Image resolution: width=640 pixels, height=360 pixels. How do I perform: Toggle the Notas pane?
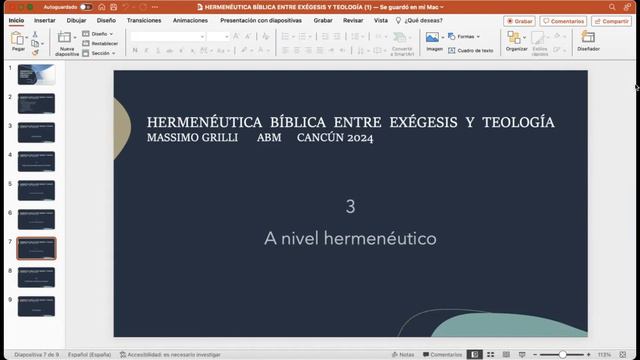403,355
